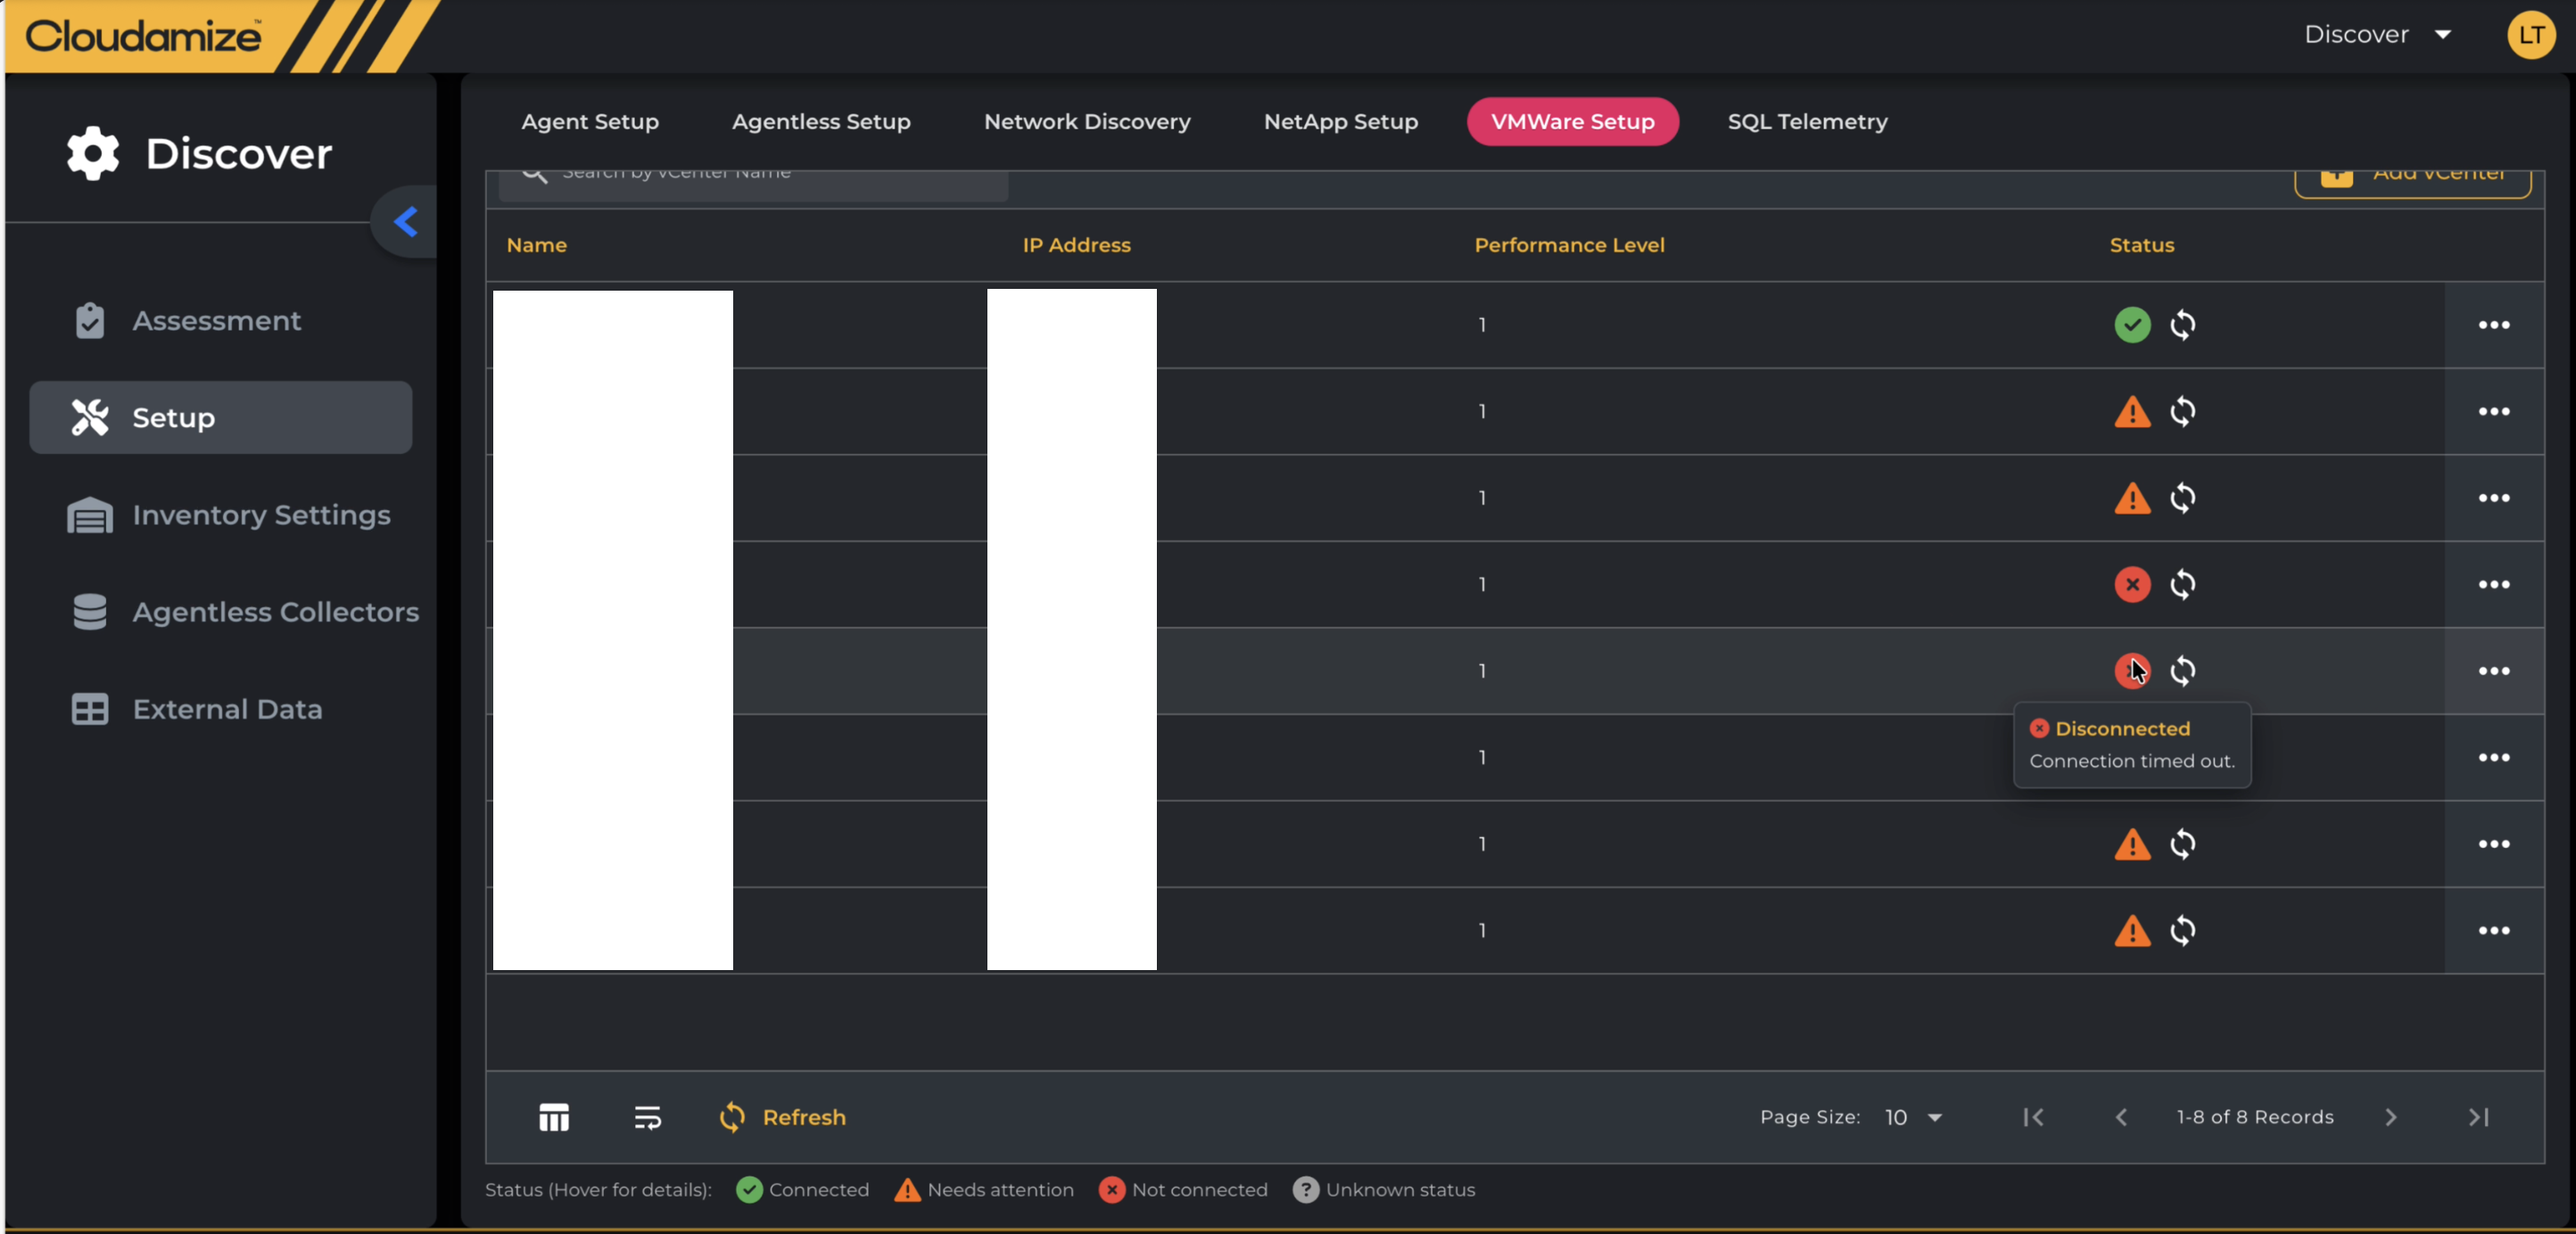Click the '1-8 of 8 Records' text
Image resolution: width=2576 pixels, height=1234 pixels.
point(2255,1117)
